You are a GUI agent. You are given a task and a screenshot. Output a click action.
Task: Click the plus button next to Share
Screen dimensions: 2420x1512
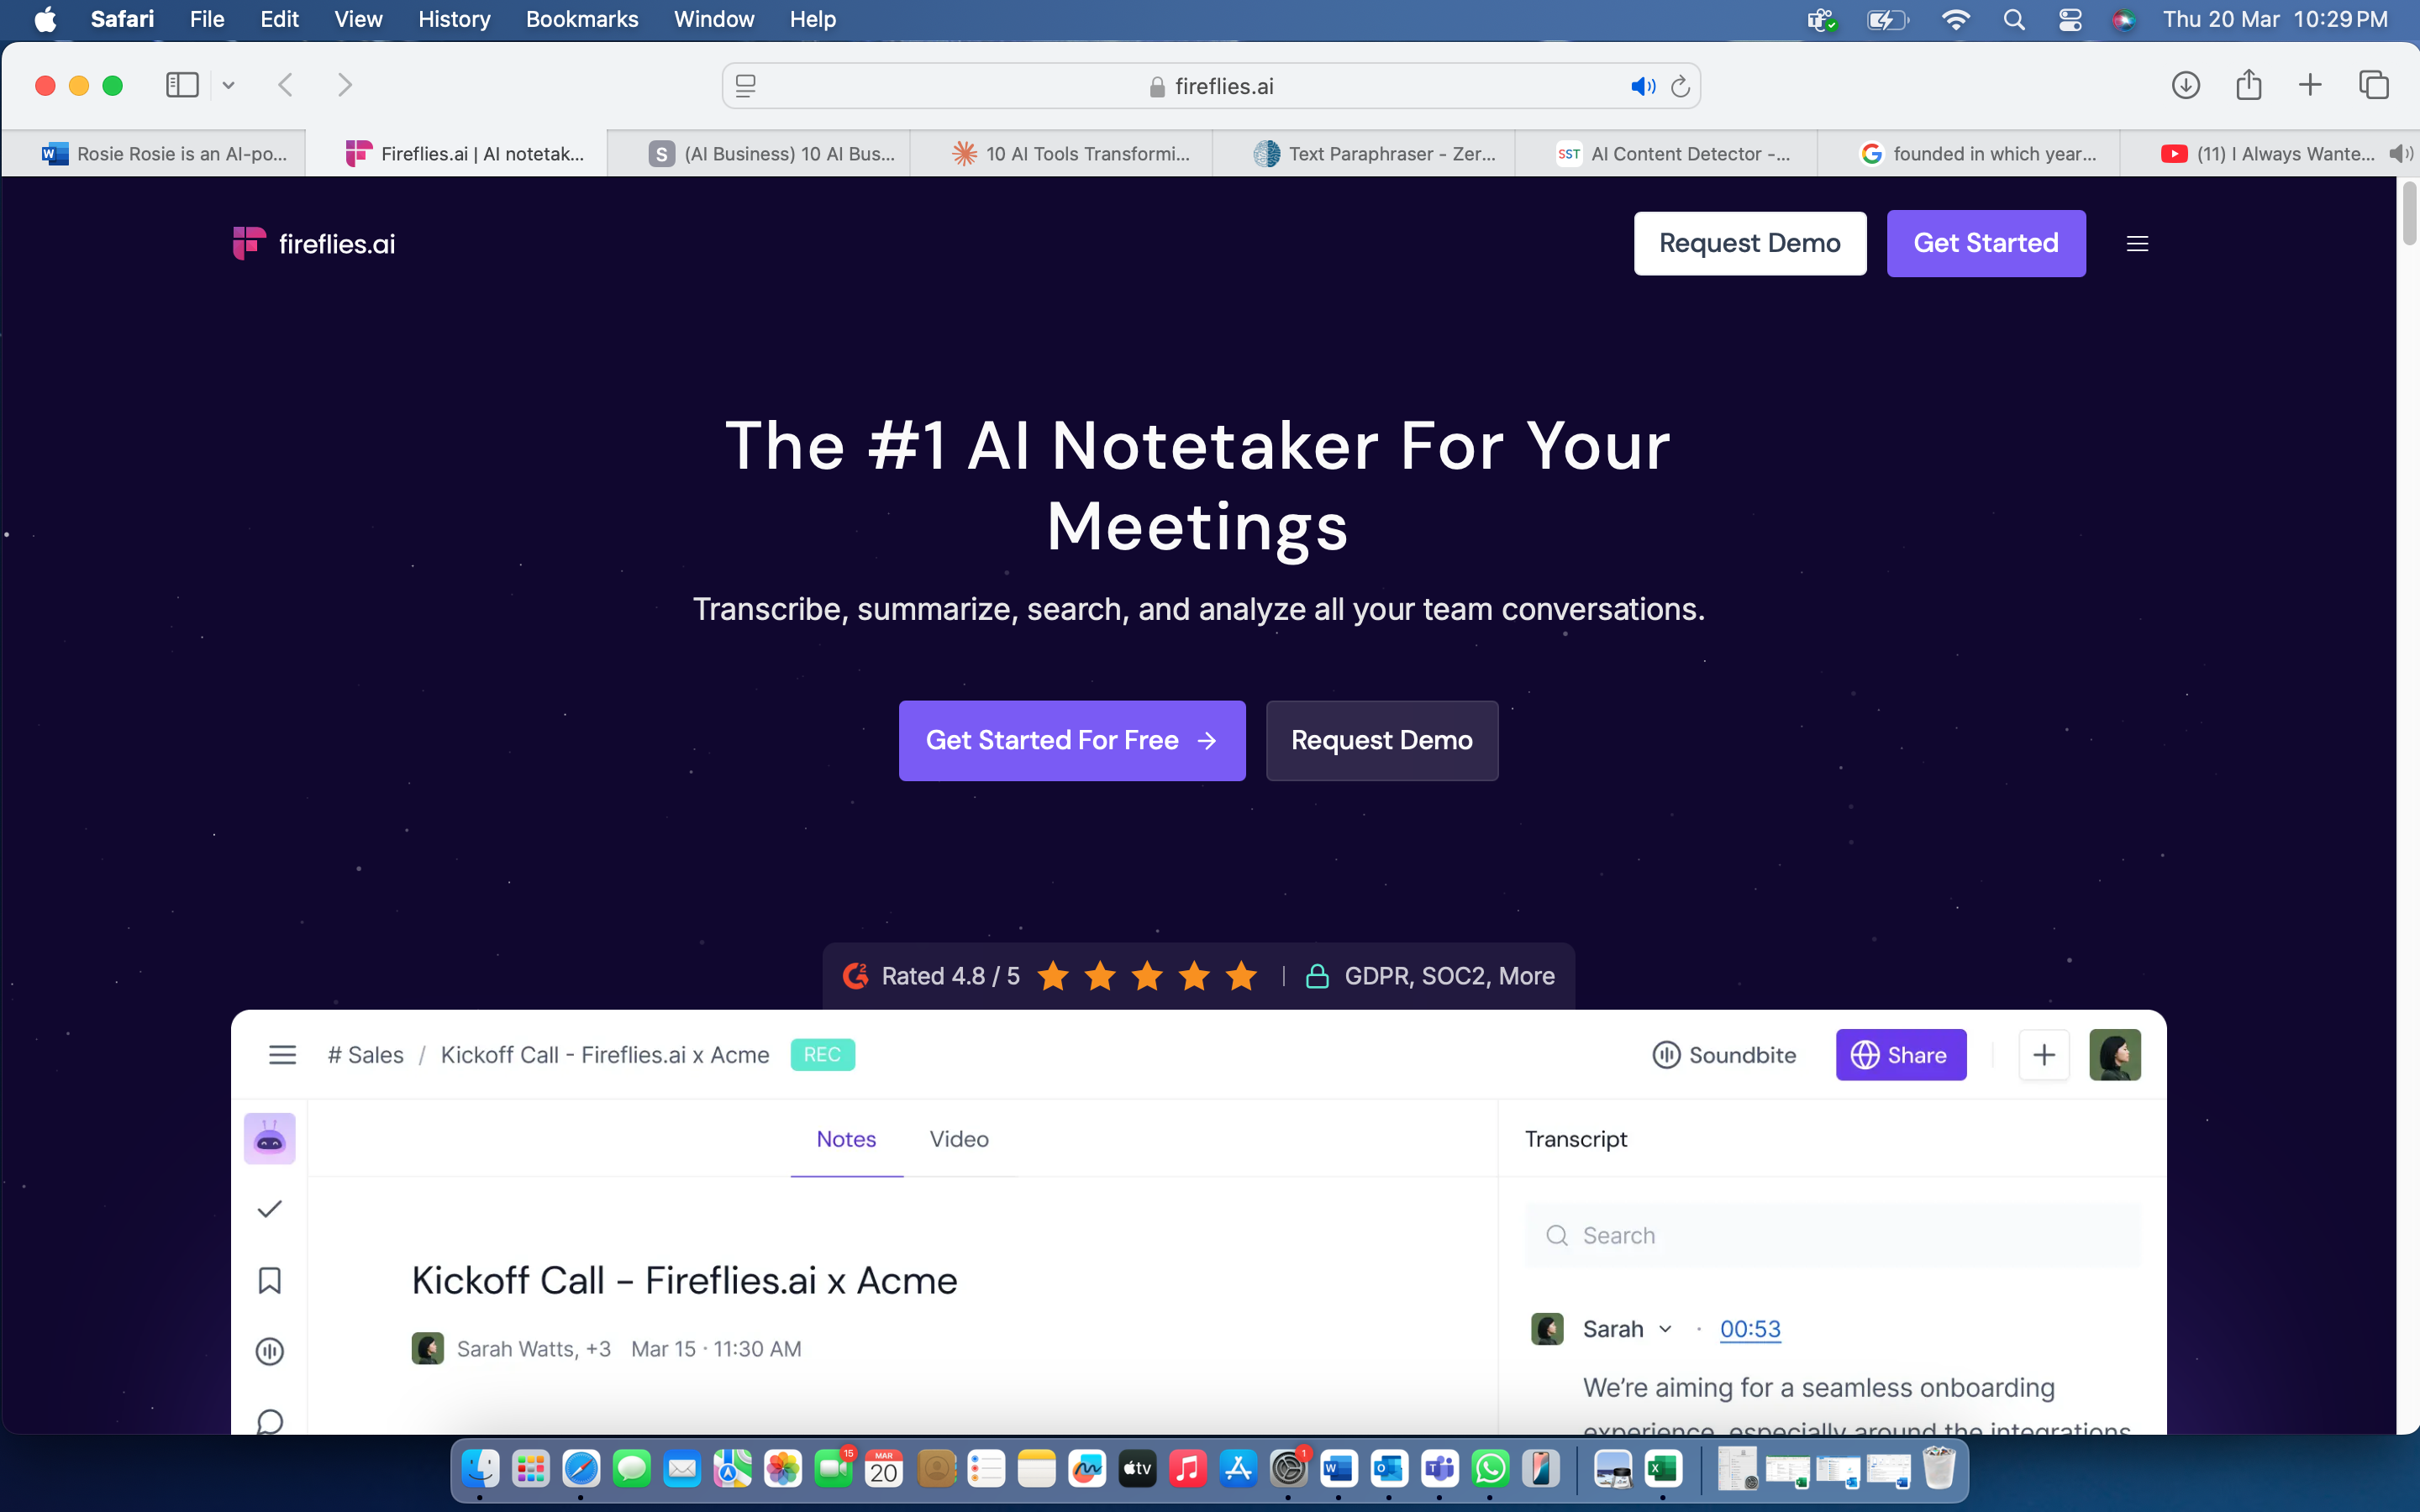2043,1055
